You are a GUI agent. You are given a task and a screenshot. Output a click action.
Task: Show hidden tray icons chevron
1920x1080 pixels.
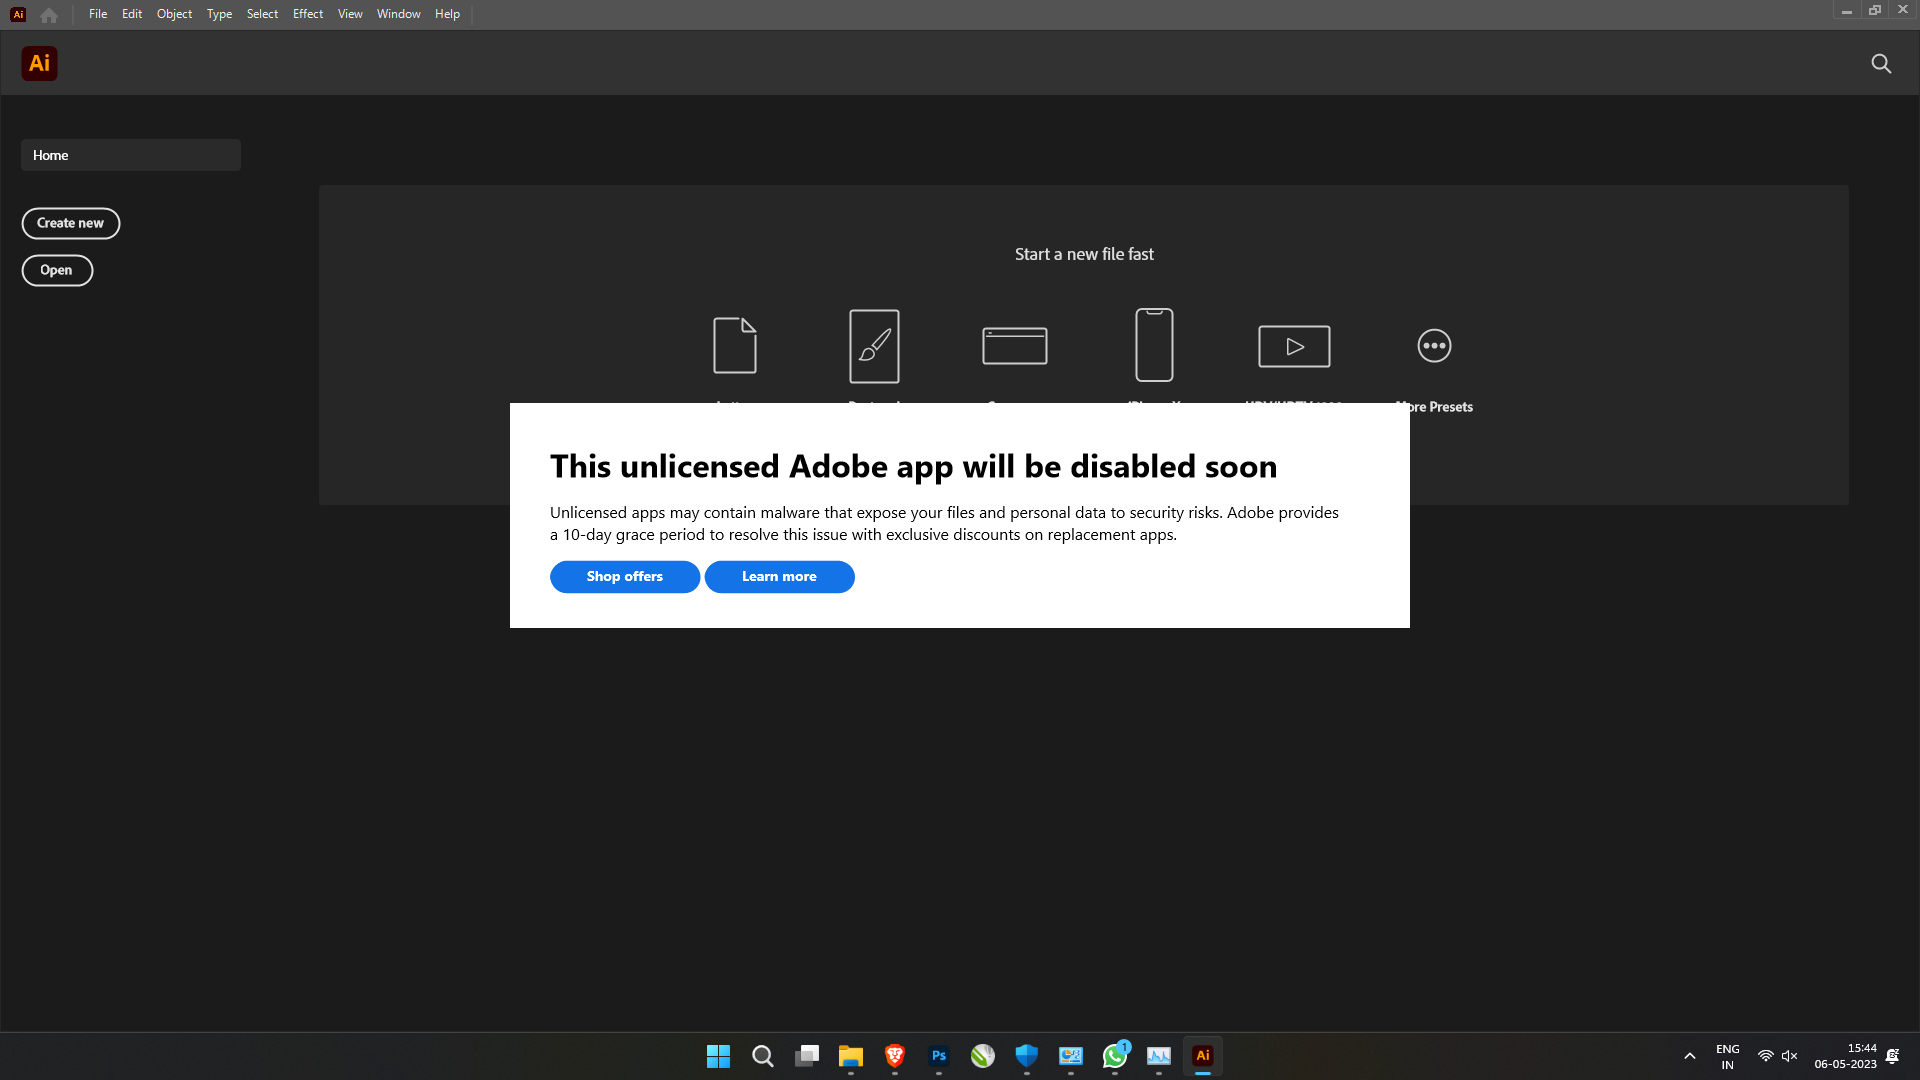(x=1690, y=1056)
